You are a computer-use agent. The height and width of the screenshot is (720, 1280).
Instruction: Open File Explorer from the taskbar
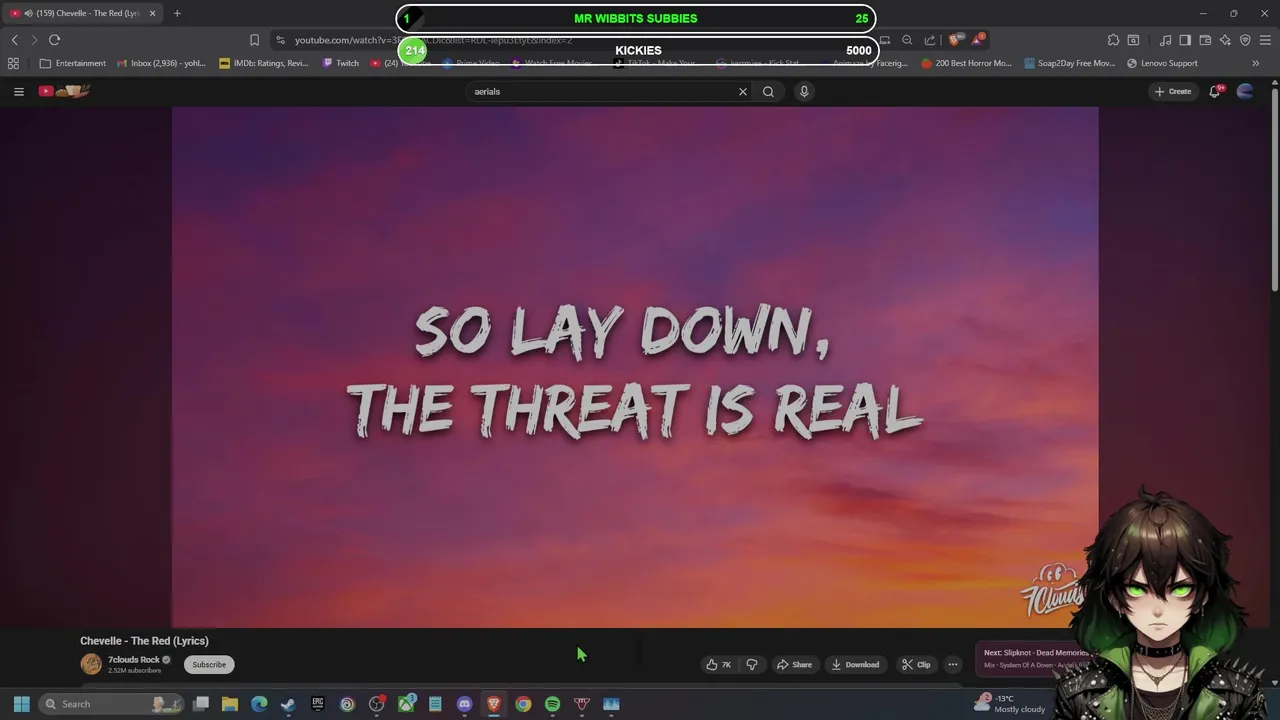[x=230, y=704]
